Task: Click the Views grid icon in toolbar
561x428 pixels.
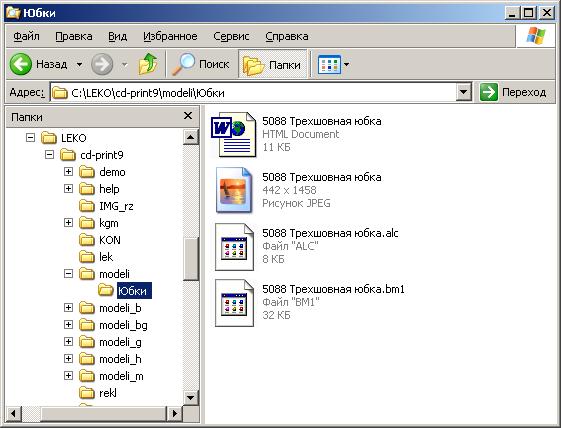Action: tap(329, 65)
